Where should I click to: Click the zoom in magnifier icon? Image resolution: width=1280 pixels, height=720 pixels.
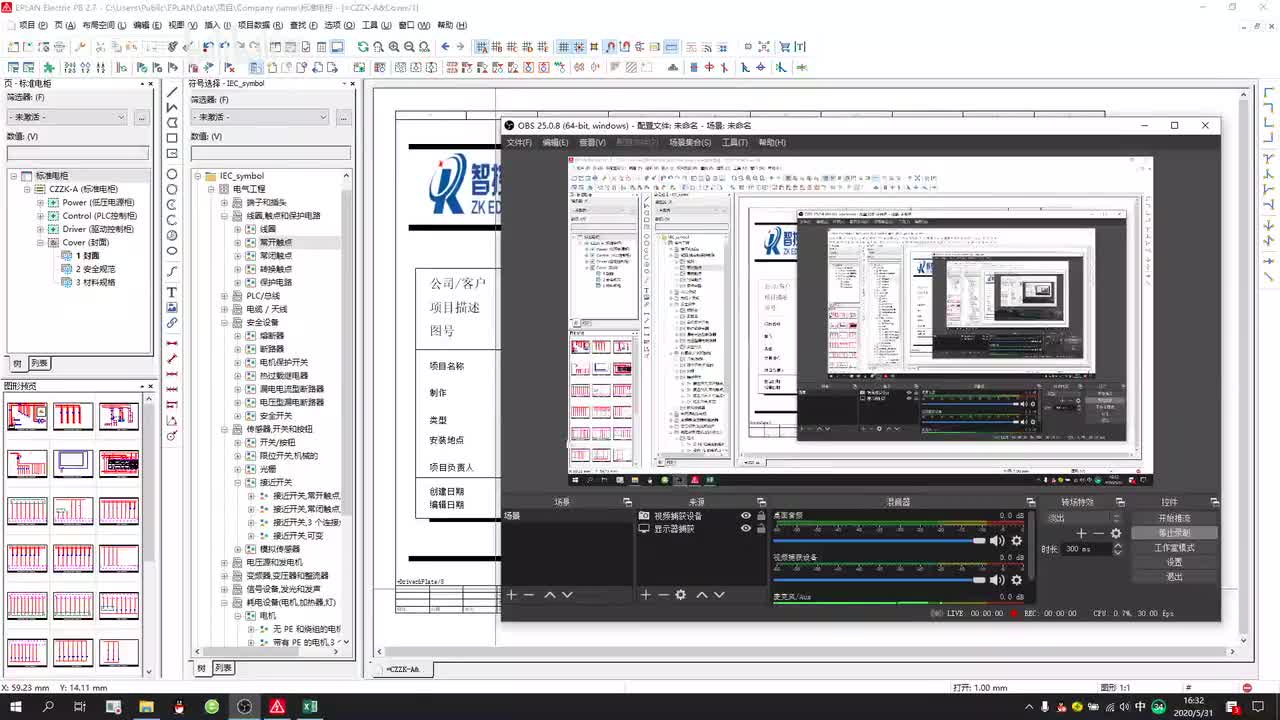tap(394, 47)
